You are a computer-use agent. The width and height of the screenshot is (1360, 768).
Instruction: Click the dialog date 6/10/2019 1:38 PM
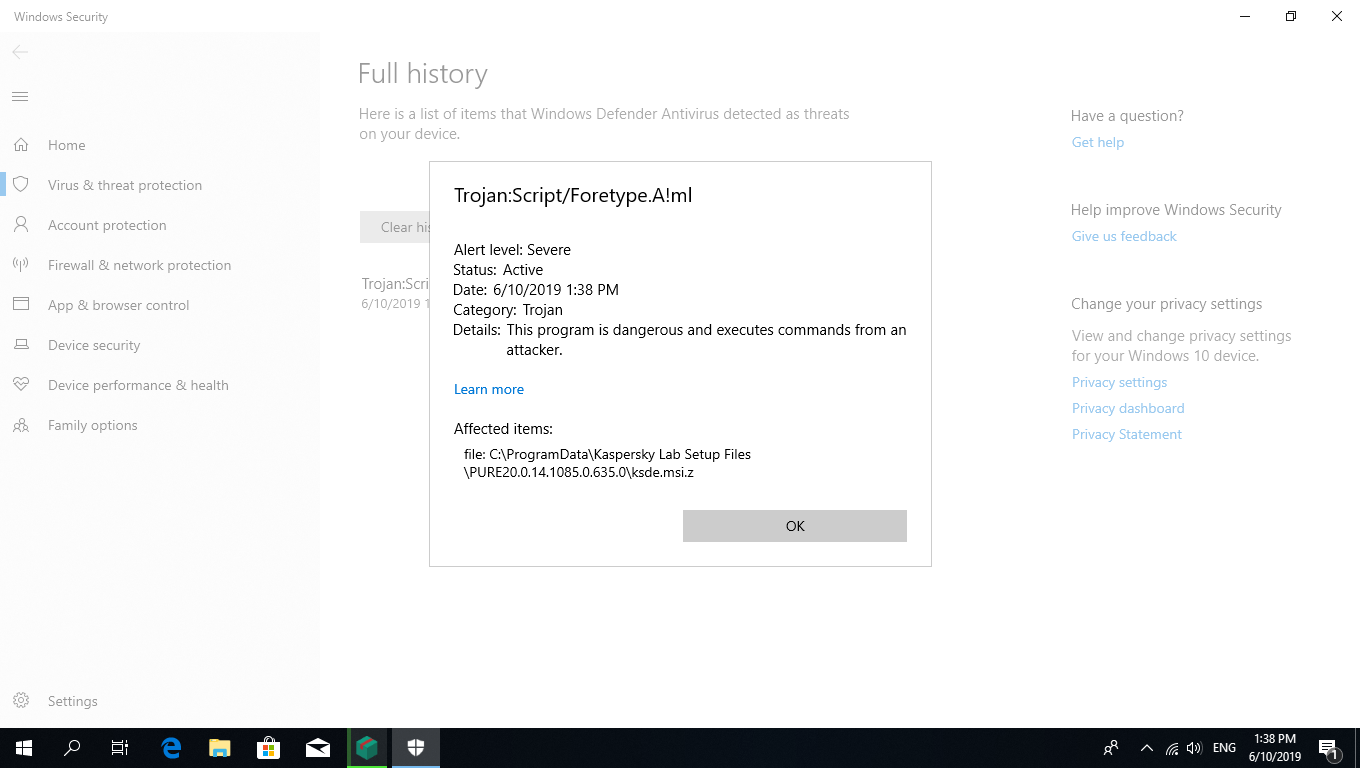coord(556,290)
